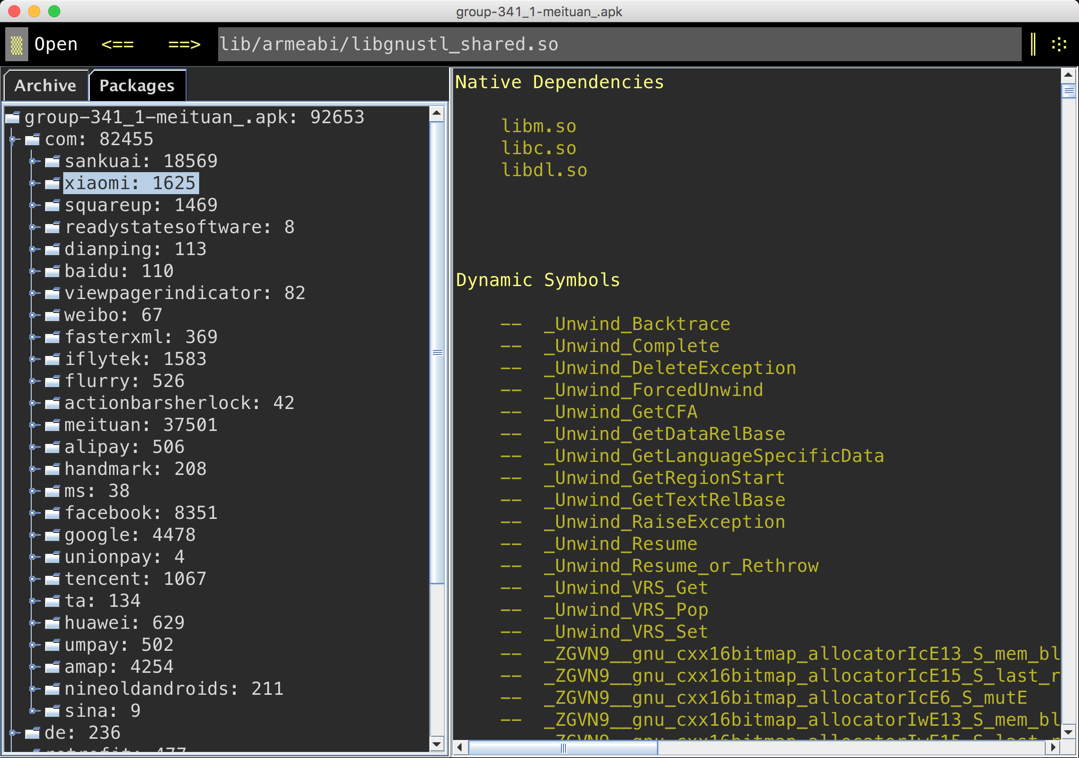Click the package tree scroll-up arrow
The width and height of the screenshot is (1079, 758).
click(x=437, y=114)
